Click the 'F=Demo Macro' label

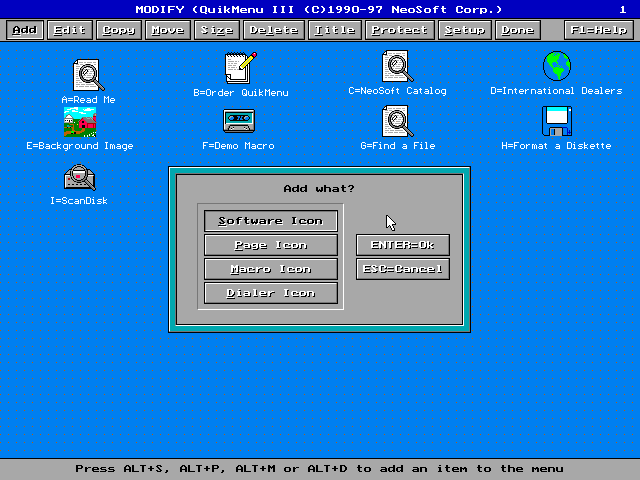(x=238, y=146)
